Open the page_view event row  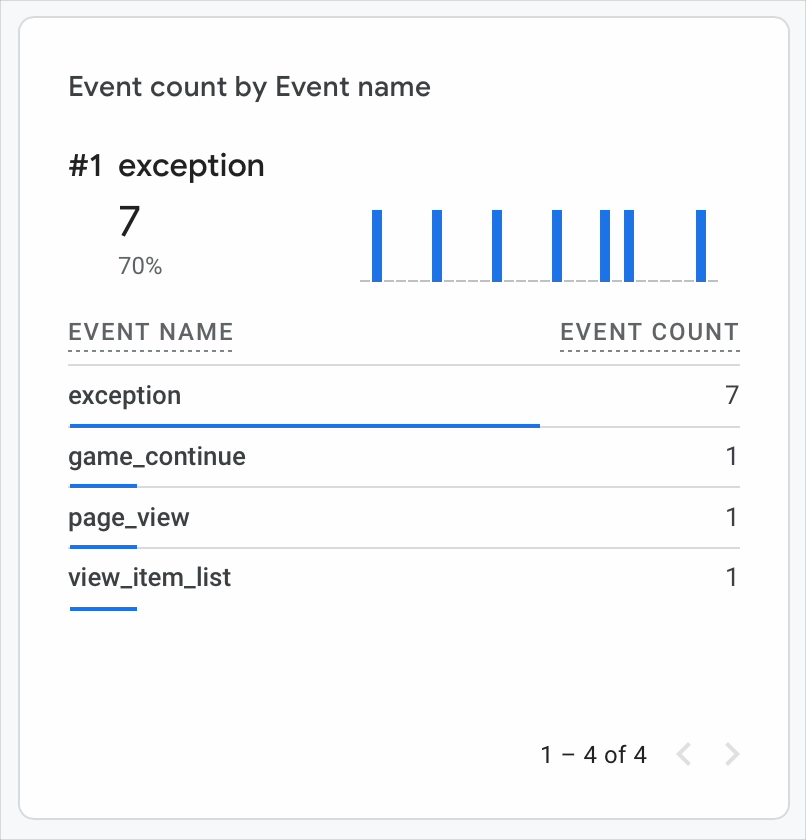click(x=404, y=518)
